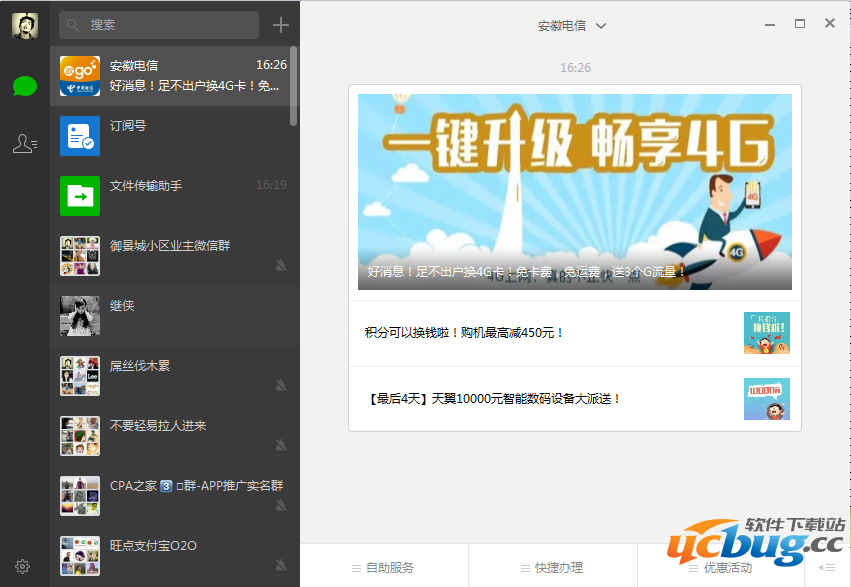Screen dimensions: 851x587
Task: Click into the 搜索 search box
Action: coord(158,25)
